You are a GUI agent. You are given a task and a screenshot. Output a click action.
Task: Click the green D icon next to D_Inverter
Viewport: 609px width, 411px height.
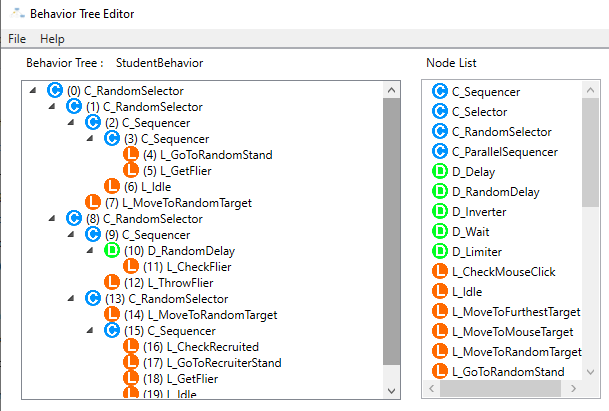tap(439, 212)
